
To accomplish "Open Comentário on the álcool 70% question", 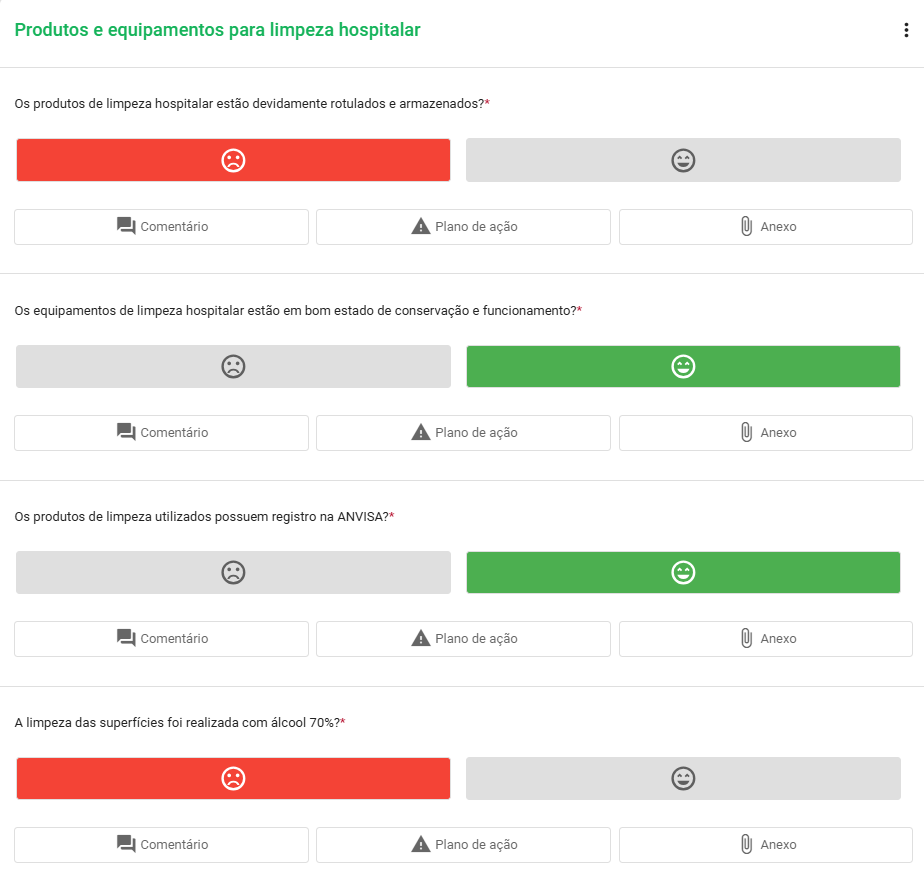I will pos(161,844).
